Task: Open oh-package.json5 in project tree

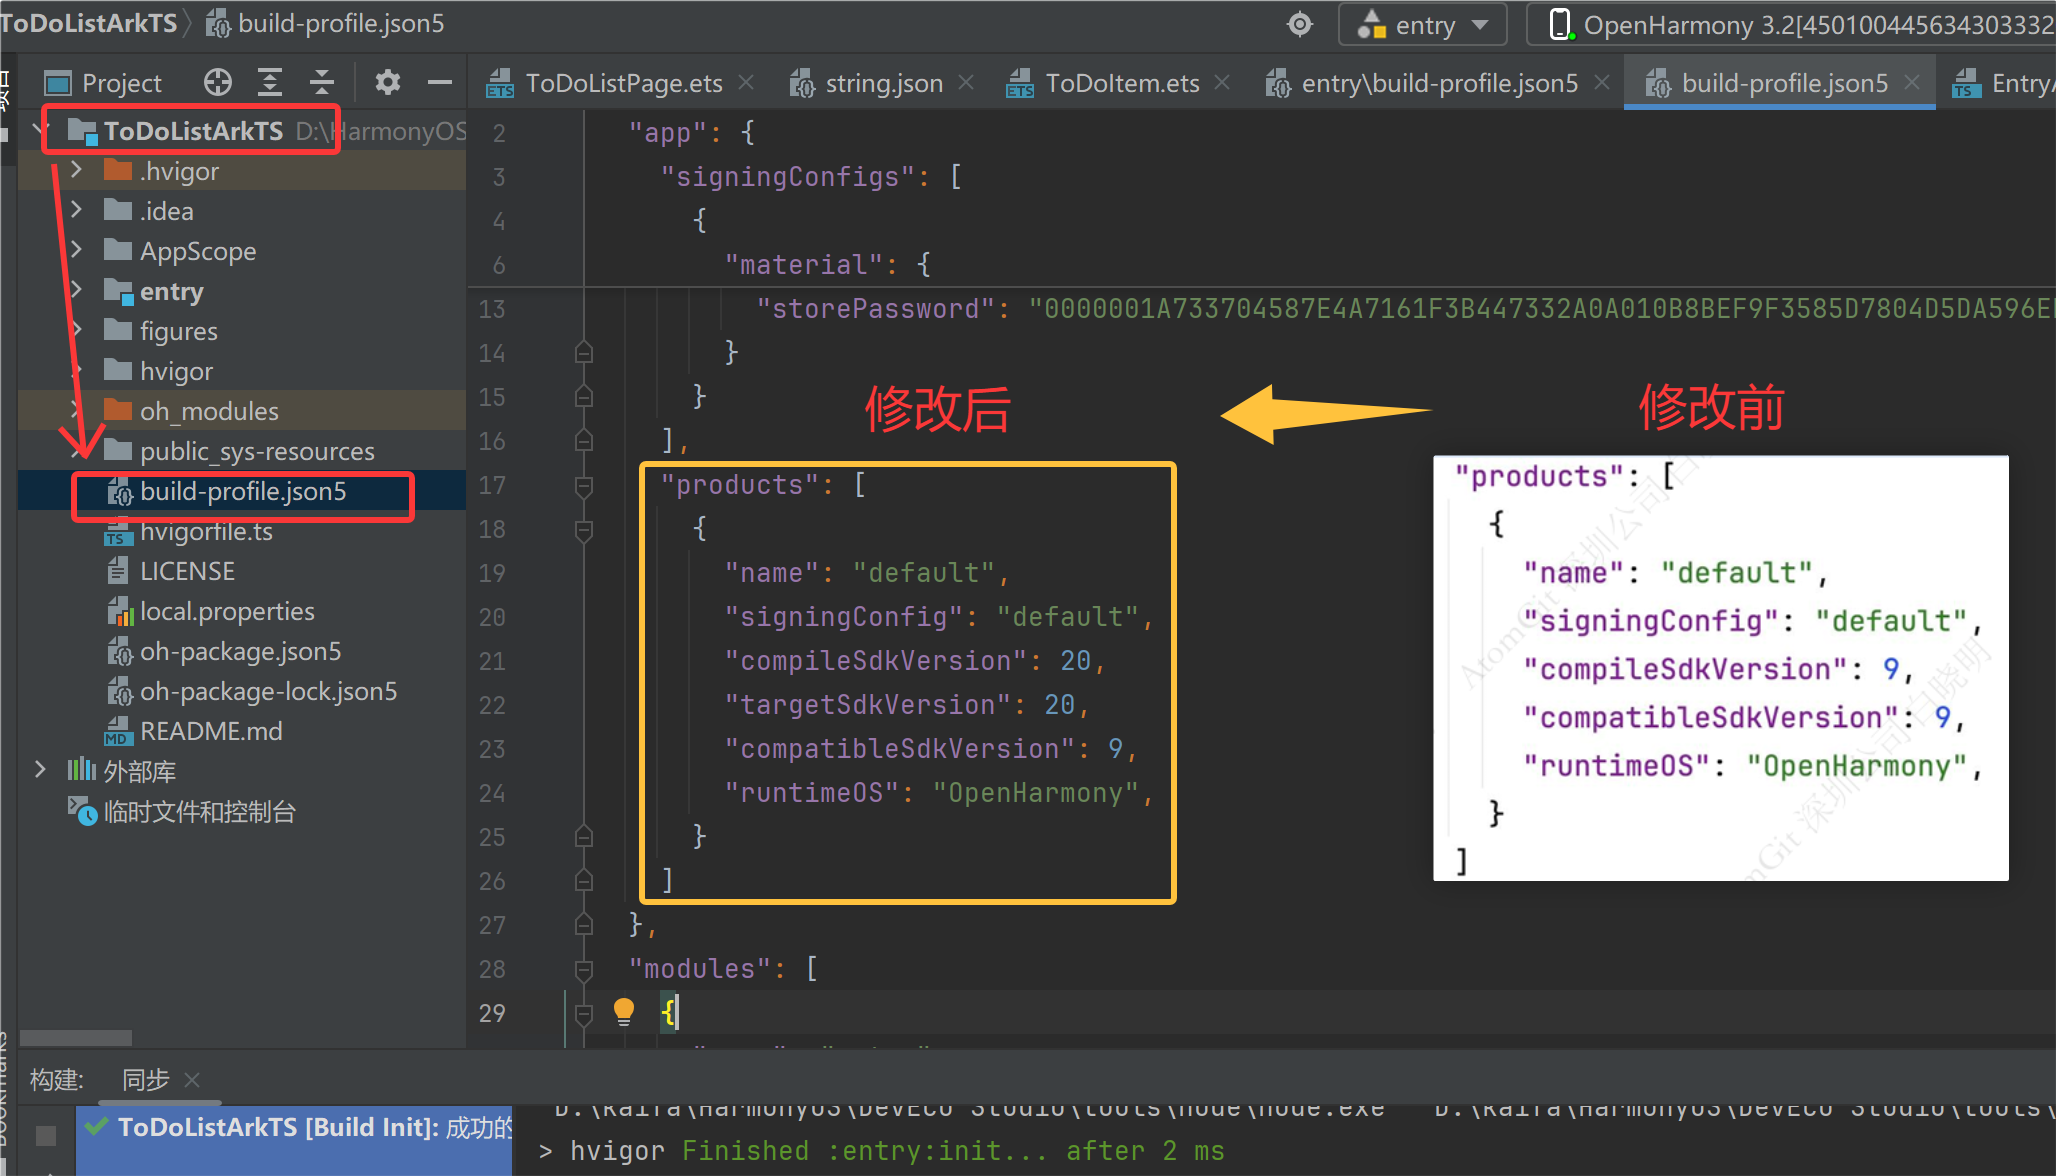Action: [x=240, y=652]
